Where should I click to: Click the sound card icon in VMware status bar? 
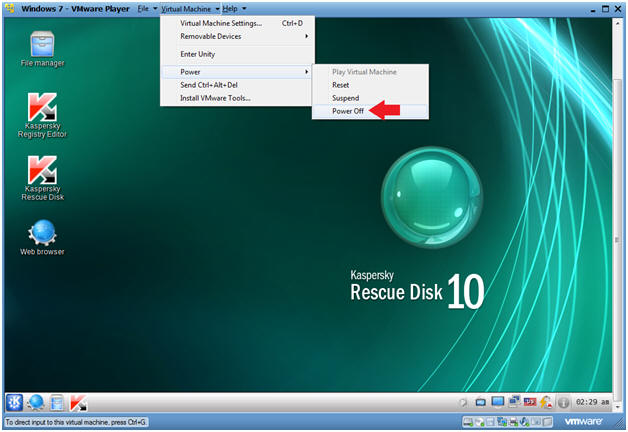coord(524,422)
